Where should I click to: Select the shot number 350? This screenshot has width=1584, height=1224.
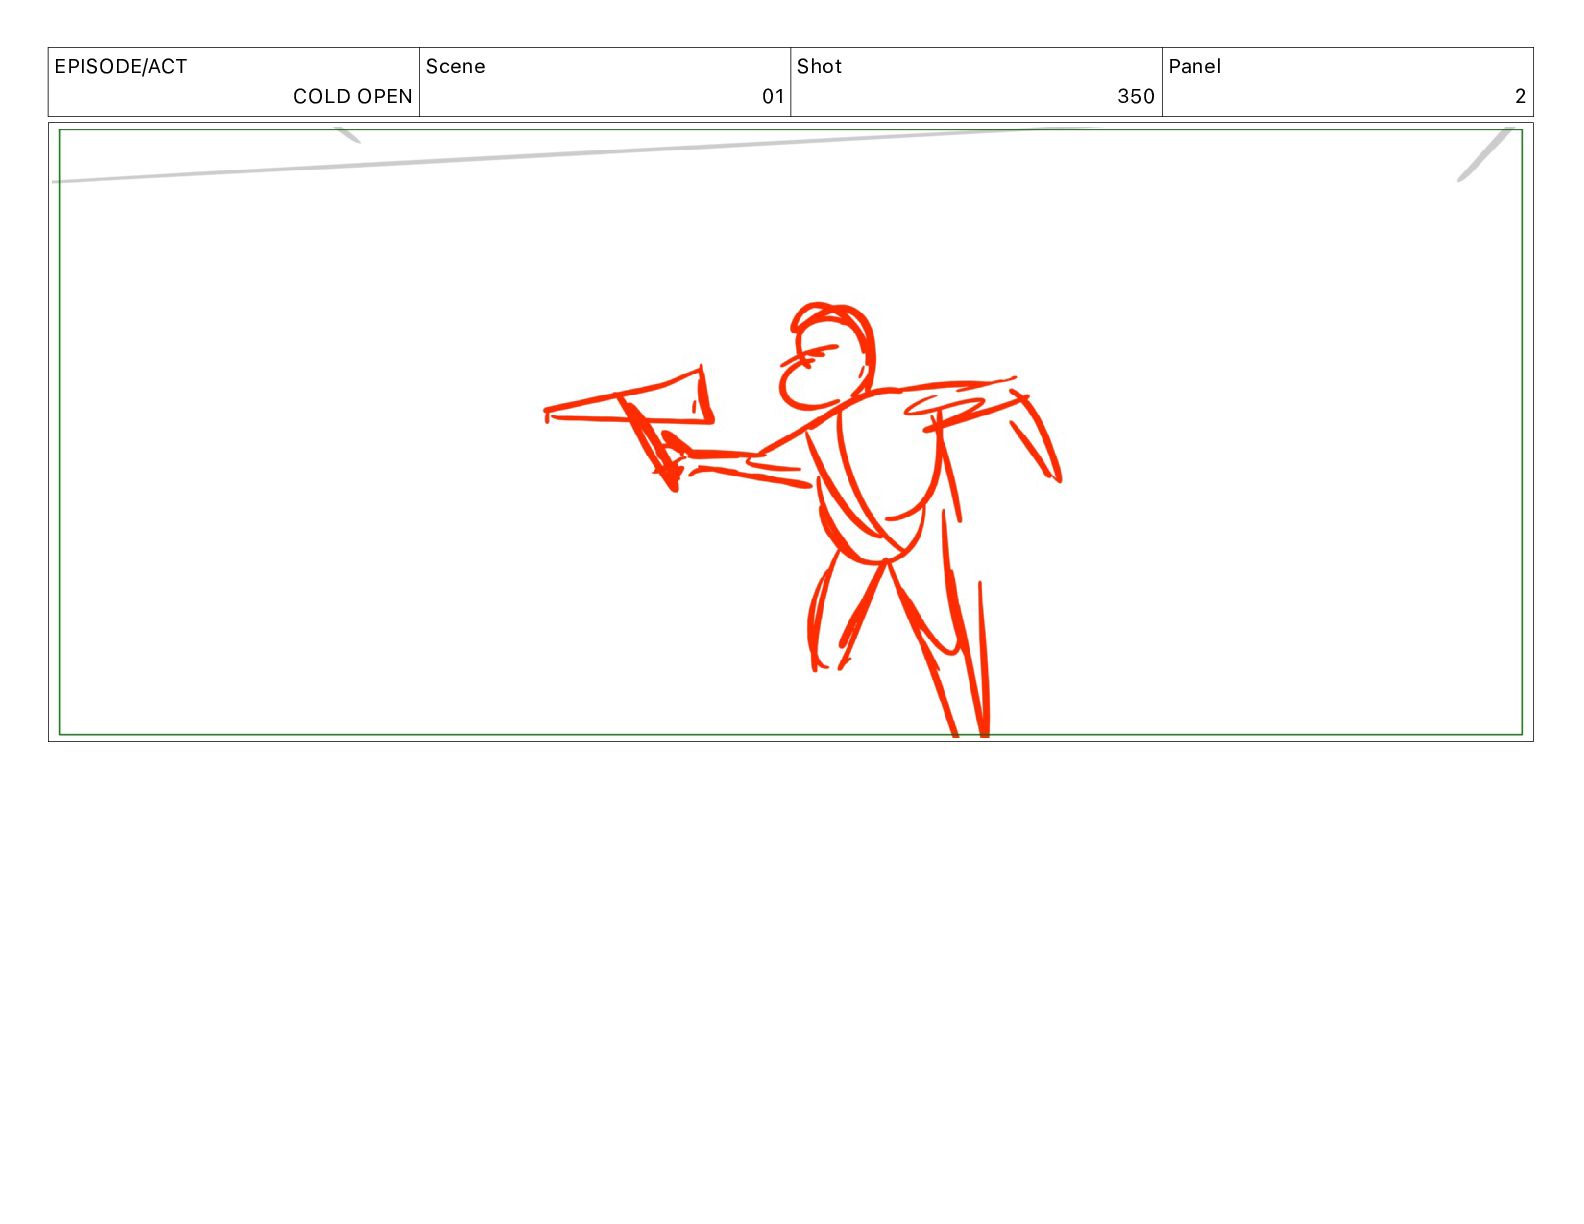[1135, 97]
